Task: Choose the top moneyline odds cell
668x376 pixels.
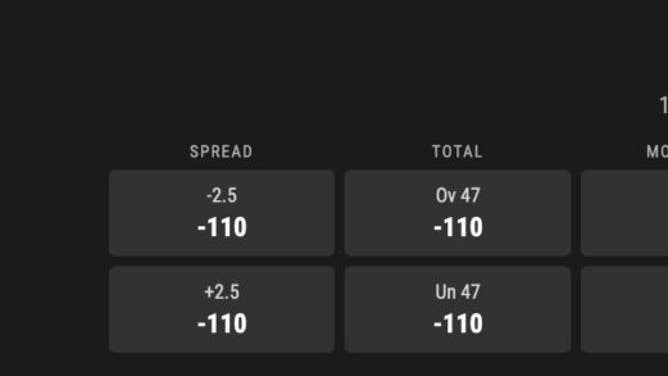Action: tap(625, 213)
